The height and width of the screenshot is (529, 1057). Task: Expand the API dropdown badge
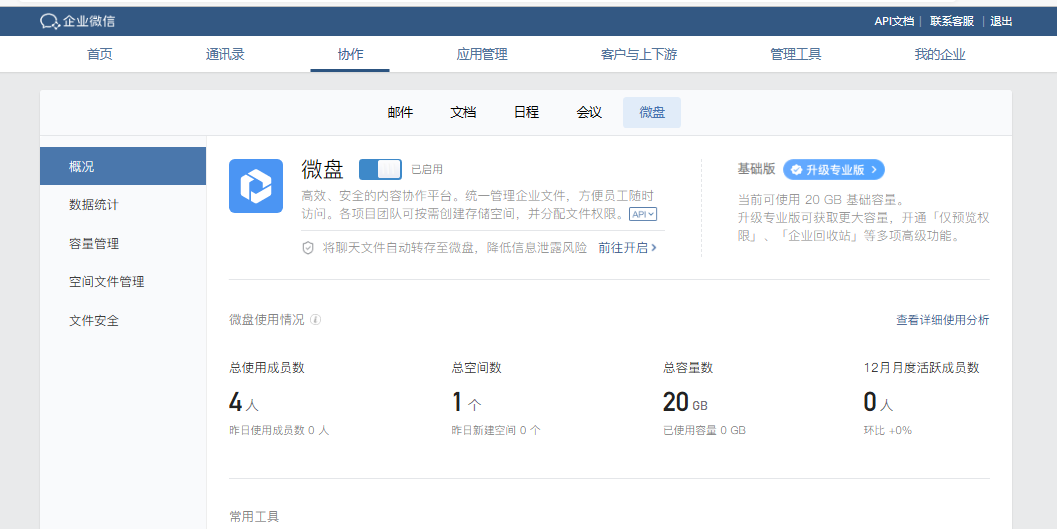pos(643,214)
